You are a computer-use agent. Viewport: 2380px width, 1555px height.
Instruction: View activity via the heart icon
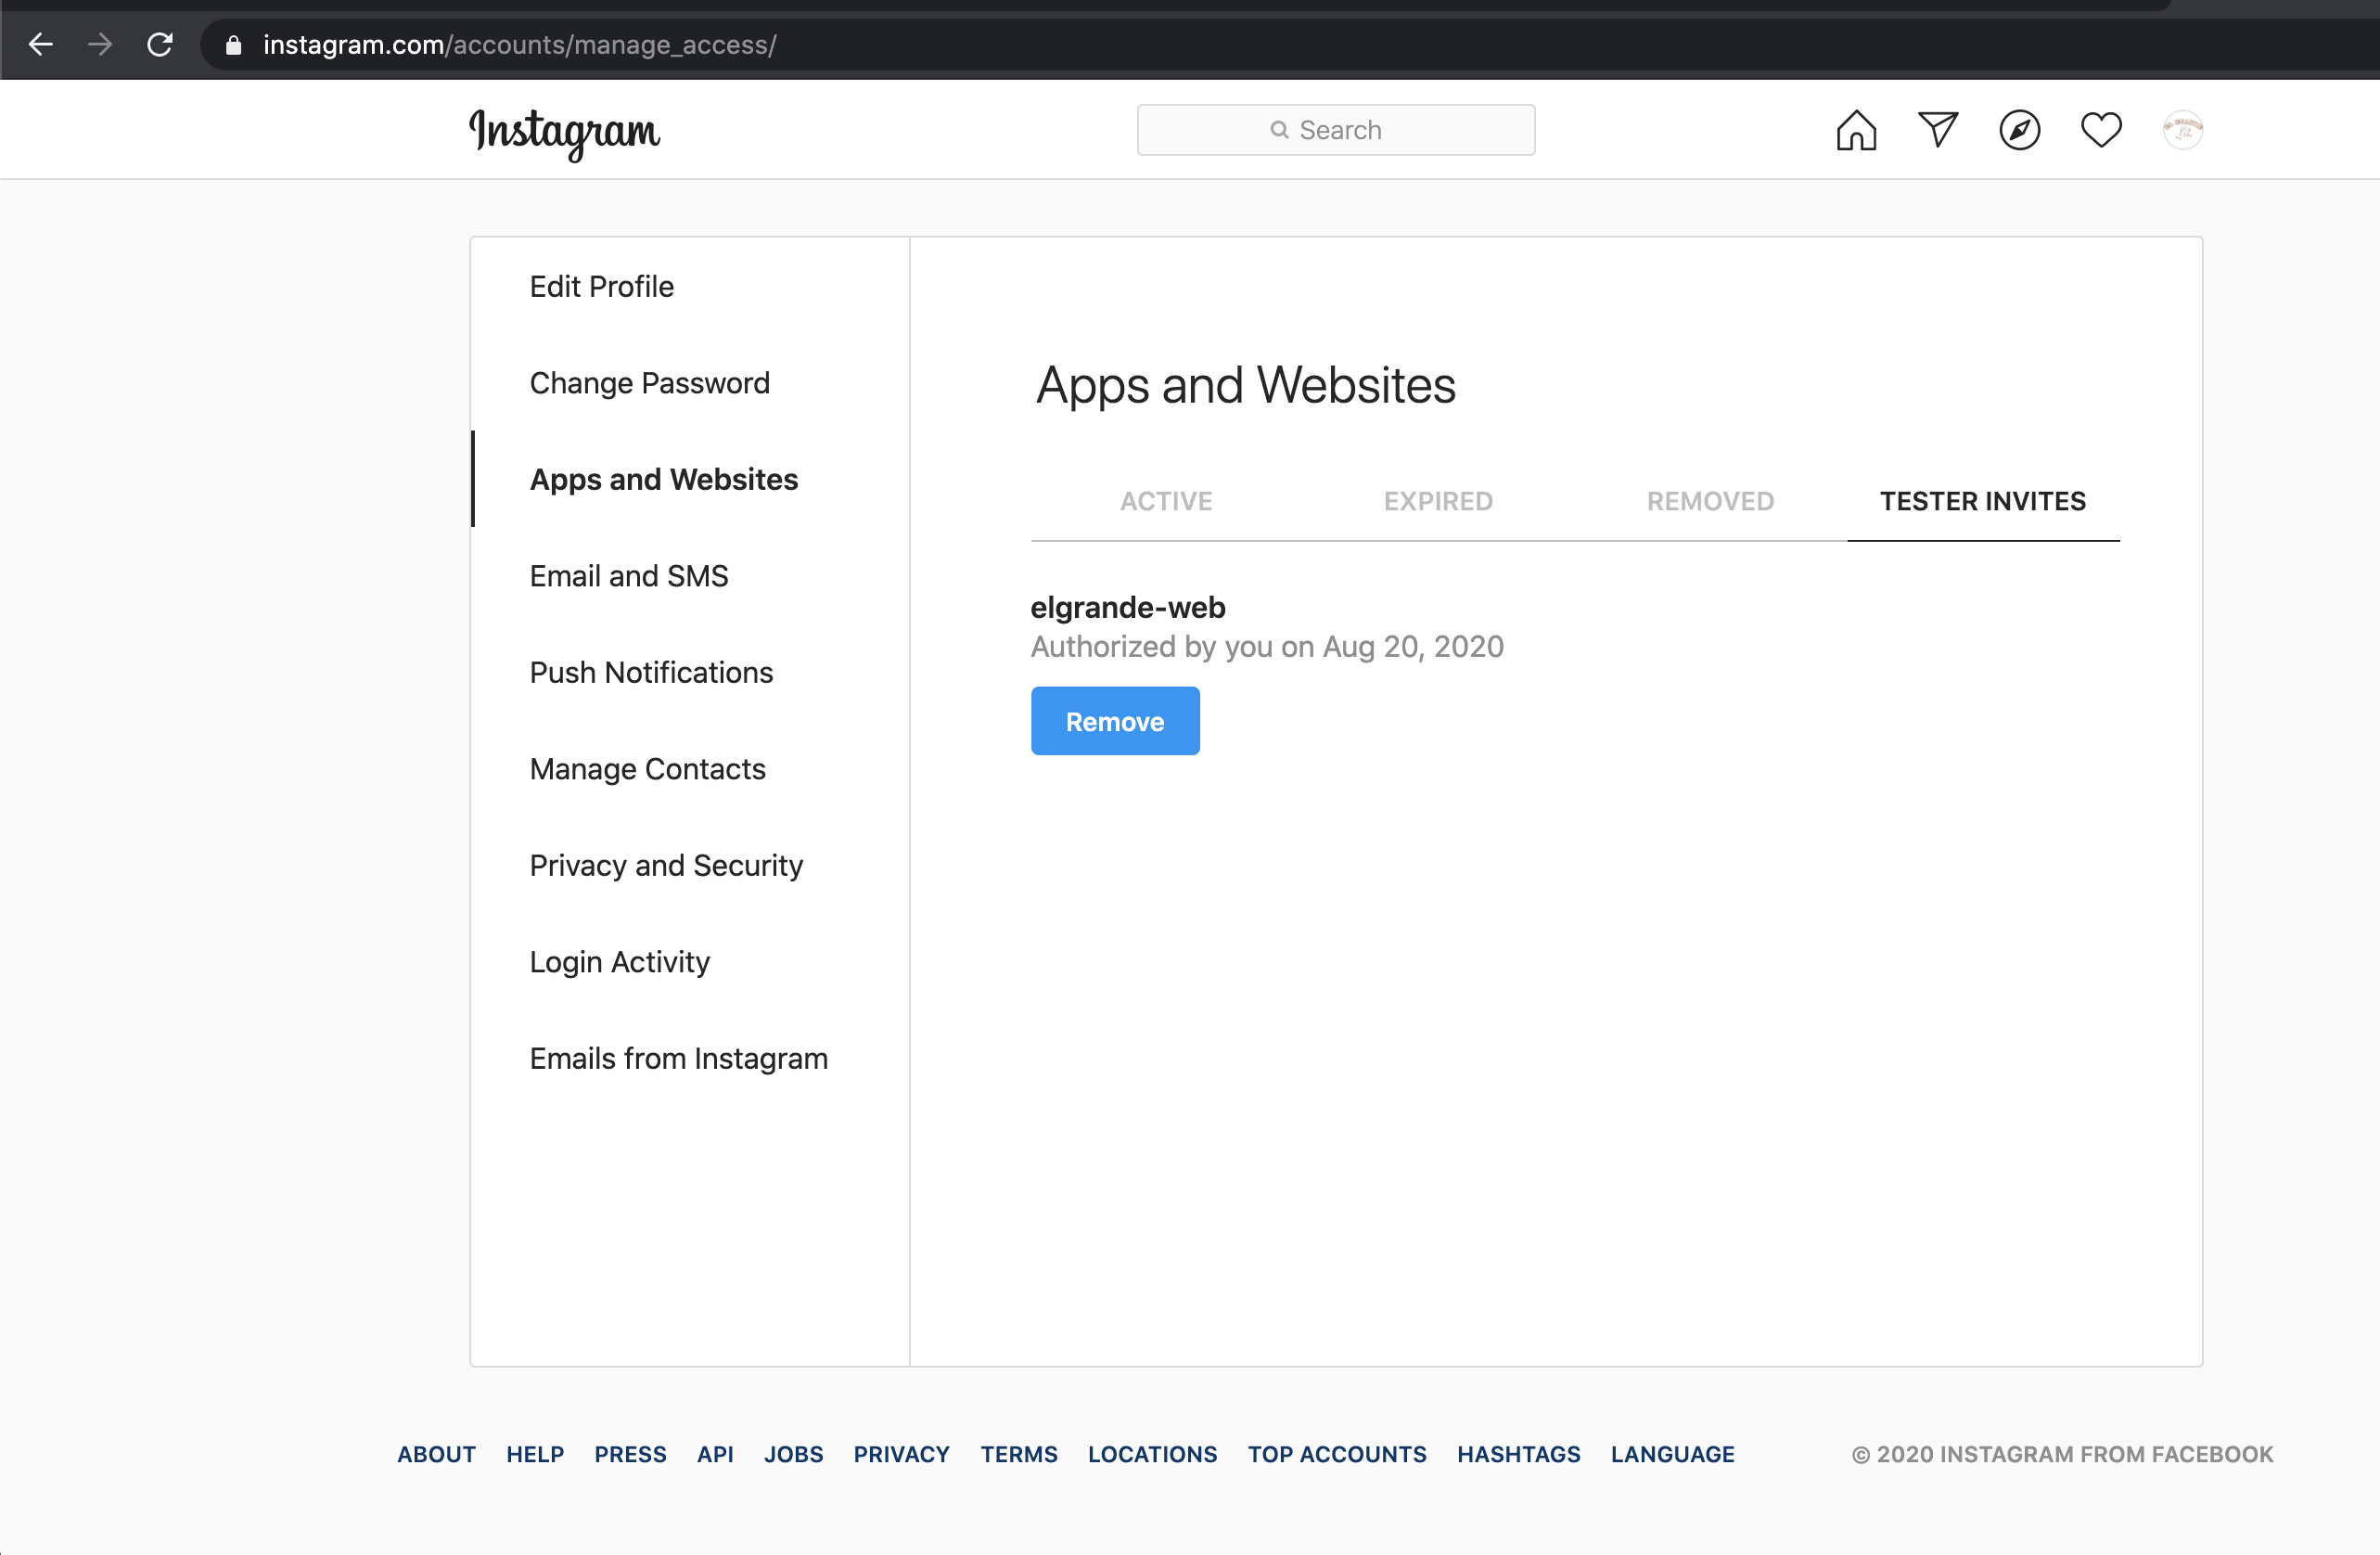pyautogui.click(x=2100, y=129)
